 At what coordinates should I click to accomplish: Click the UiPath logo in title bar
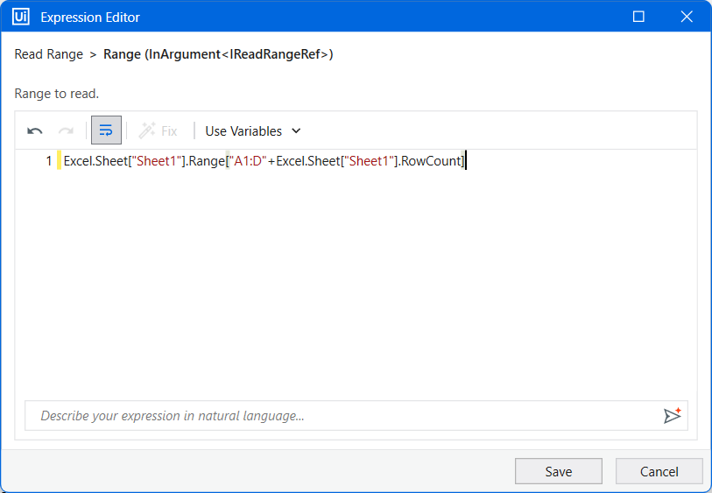point(21,17)
